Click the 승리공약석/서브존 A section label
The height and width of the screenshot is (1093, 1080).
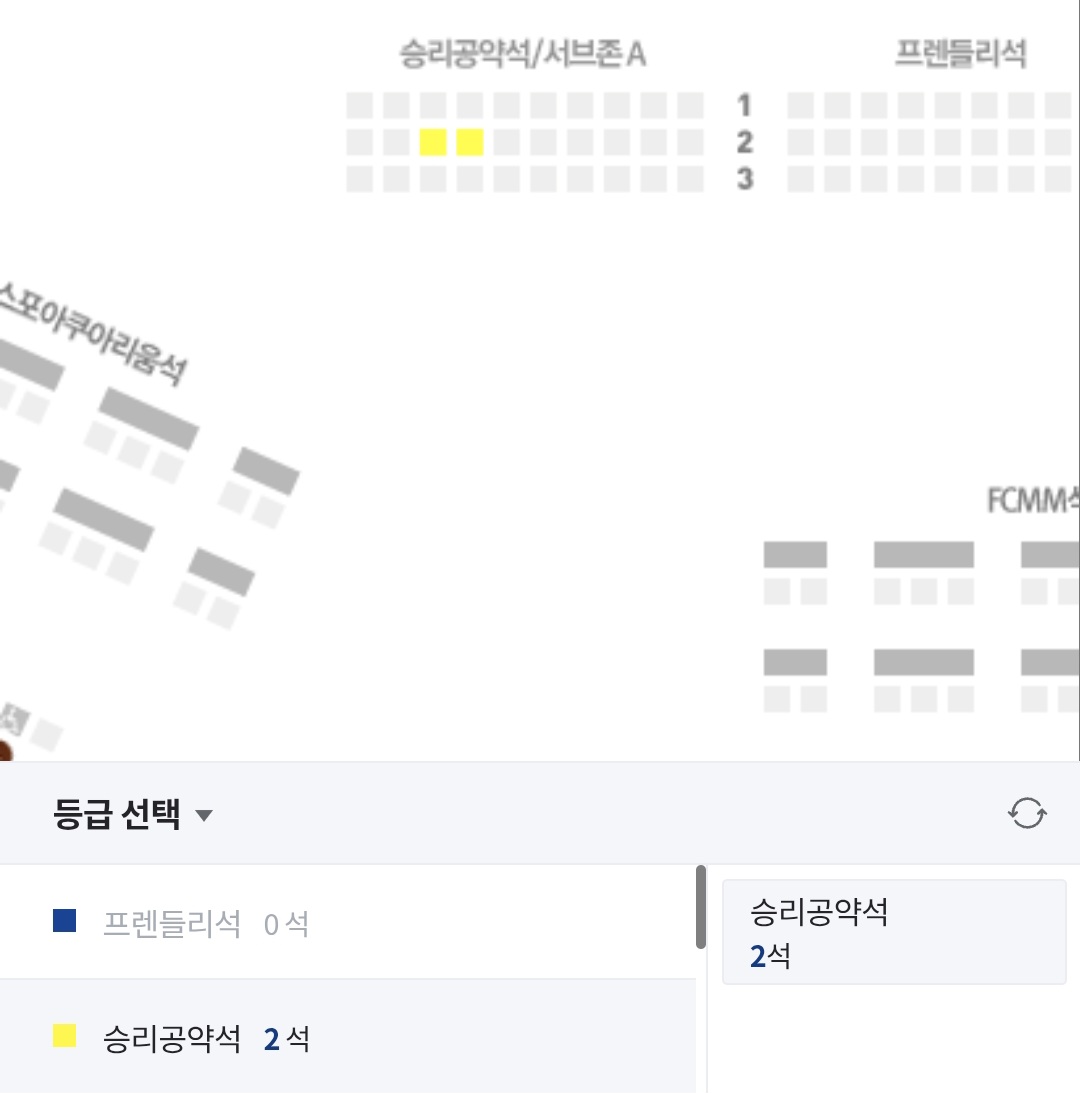pyautogui.click(x=522, y=54)
